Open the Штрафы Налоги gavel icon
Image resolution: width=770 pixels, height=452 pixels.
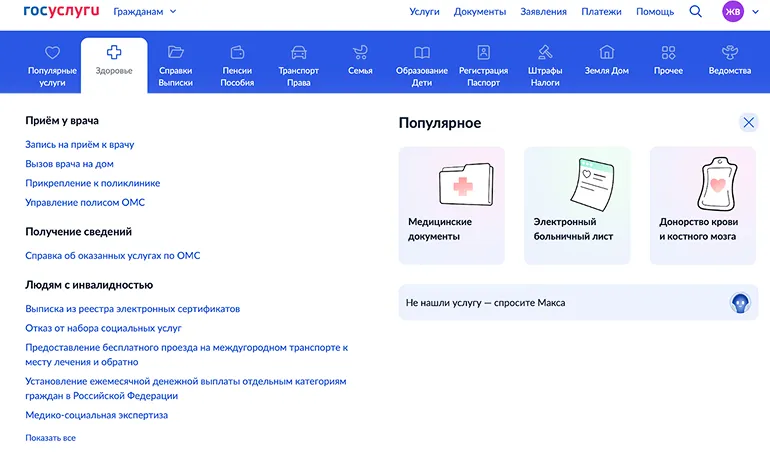click(545, 52)
